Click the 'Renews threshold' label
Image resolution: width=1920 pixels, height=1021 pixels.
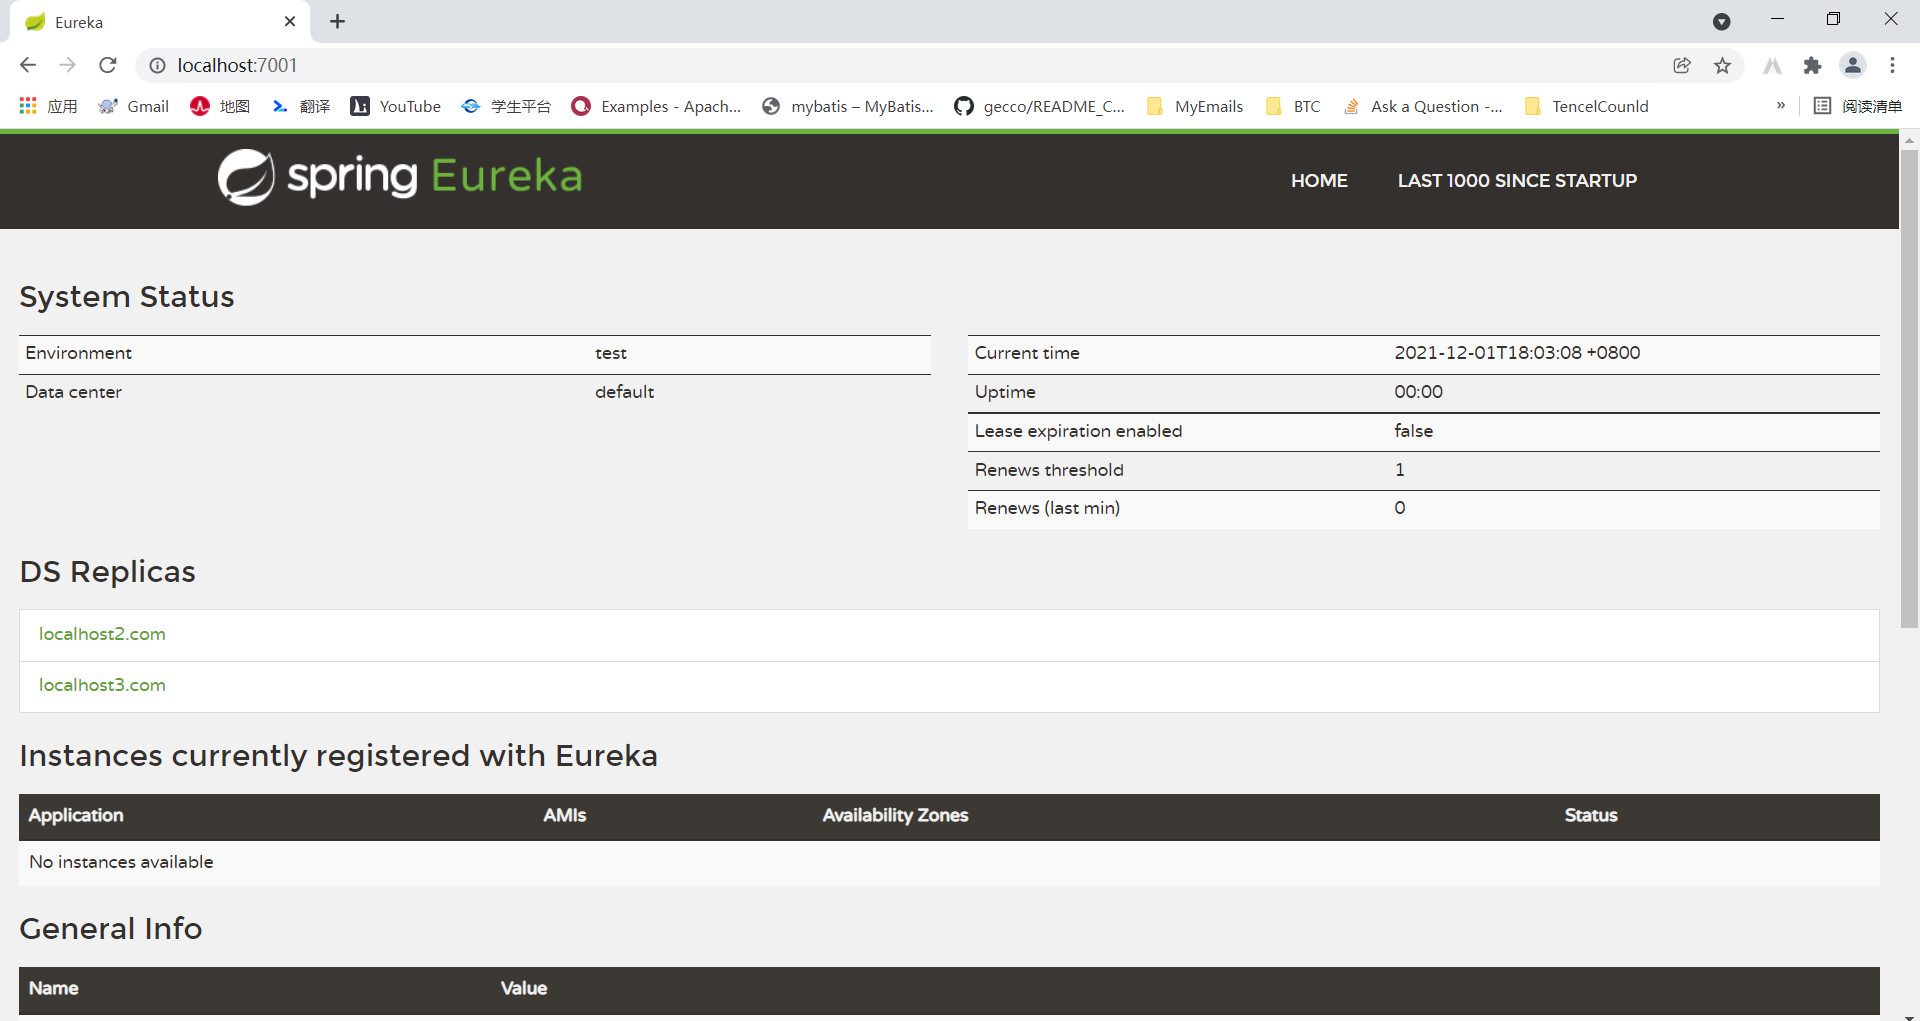(1049, 470)
